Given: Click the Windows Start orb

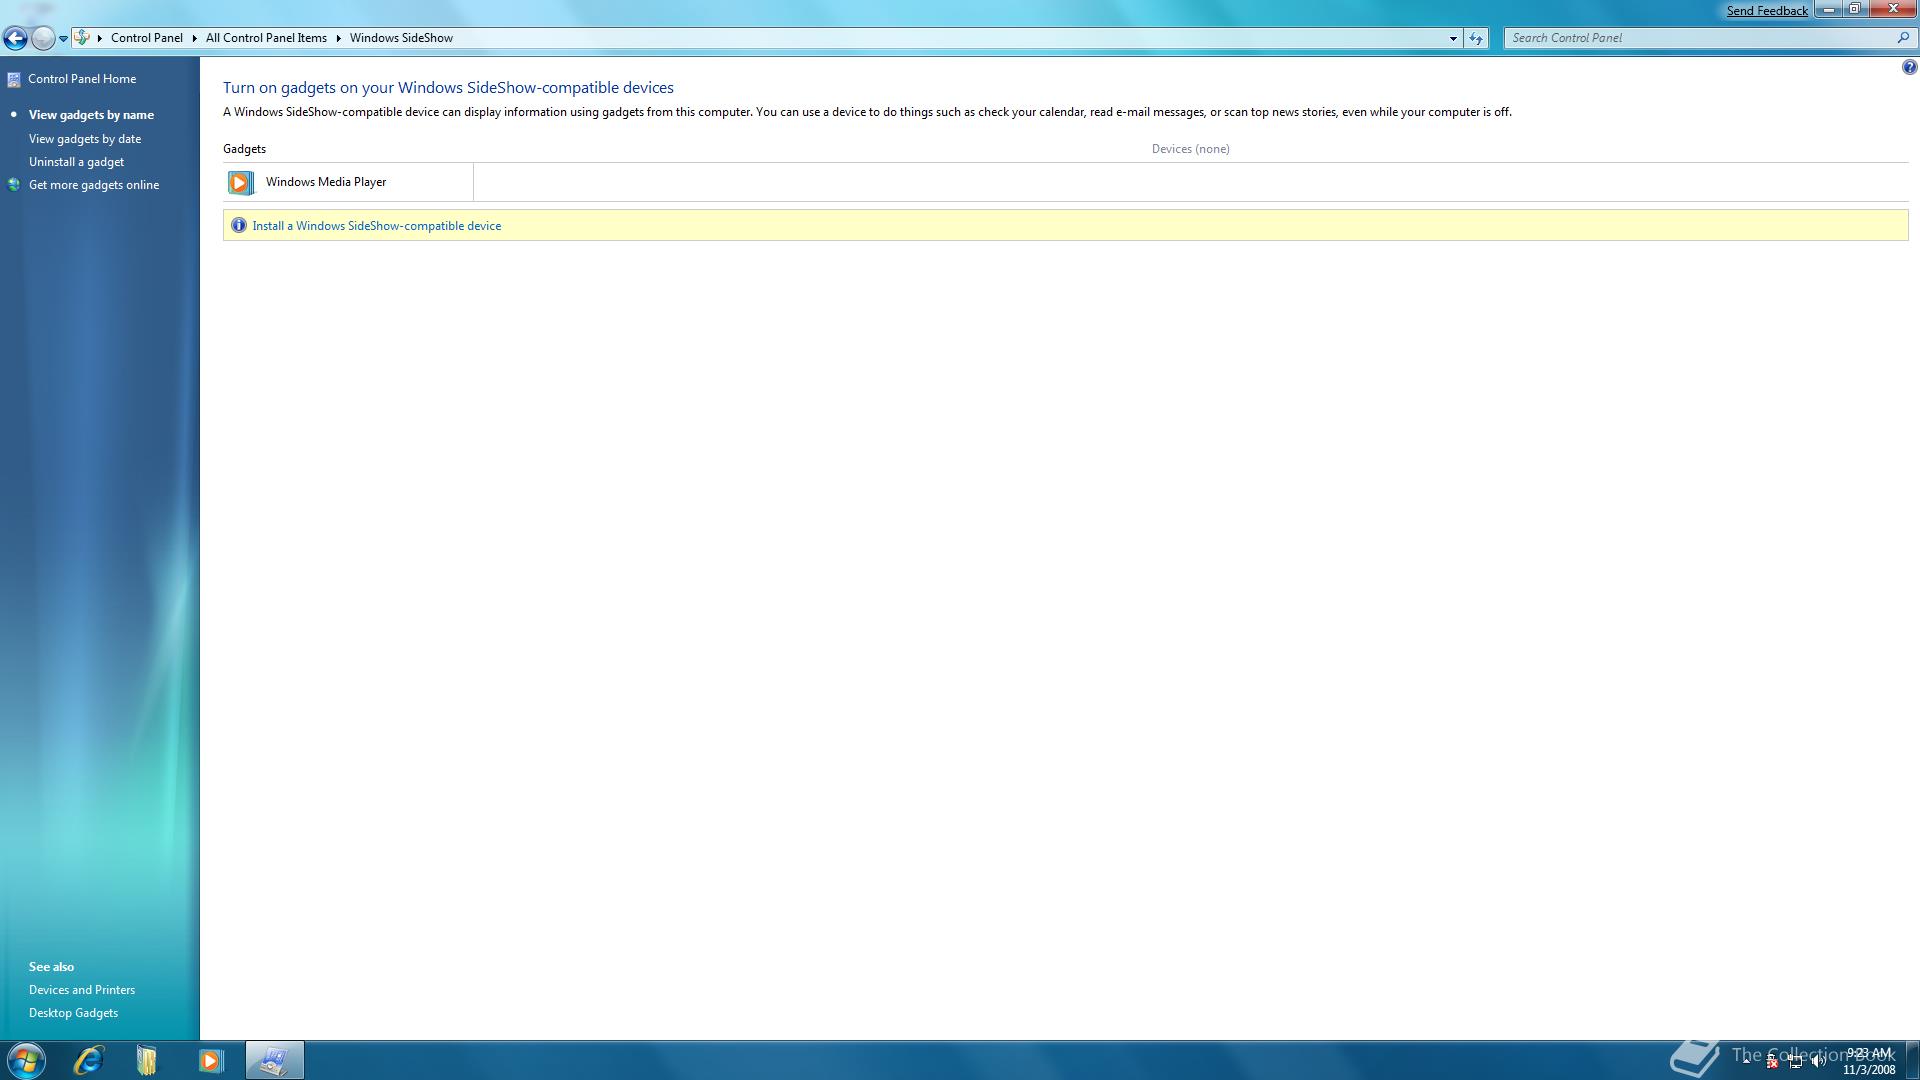Looking at the screenshot, I should [x=26, y=1060].
